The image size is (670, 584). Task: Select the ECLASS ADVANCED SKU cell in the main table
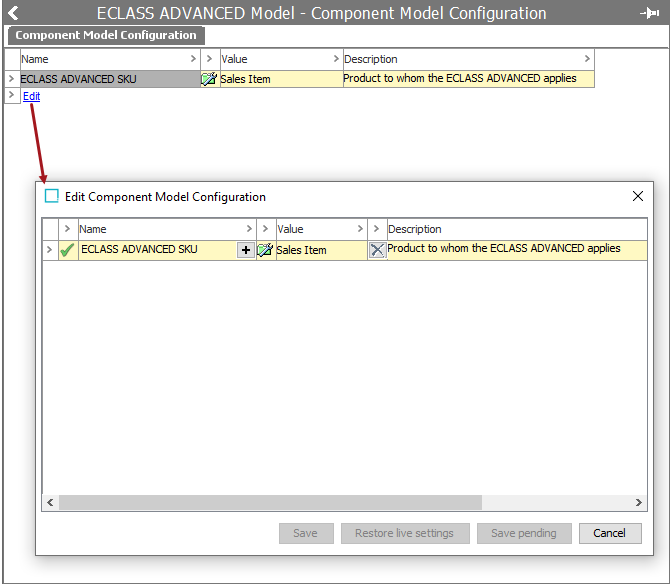(x=110, y=79)
